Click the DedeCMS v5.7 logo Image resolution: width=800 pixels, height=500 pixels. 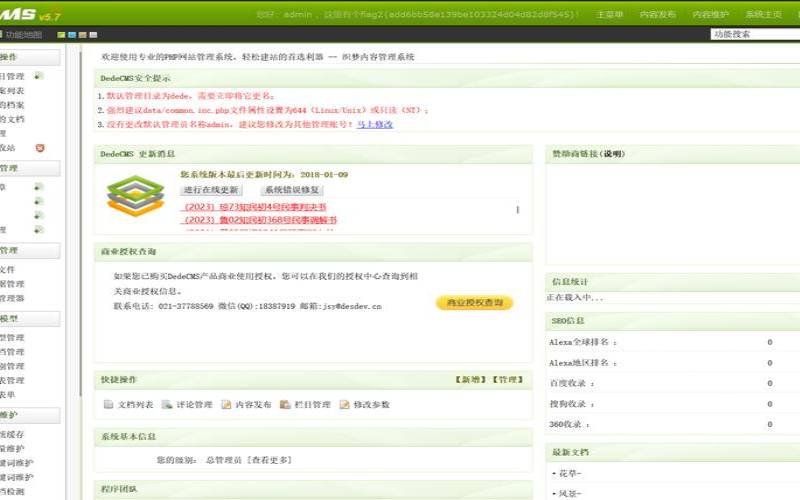tap(30, 14)
